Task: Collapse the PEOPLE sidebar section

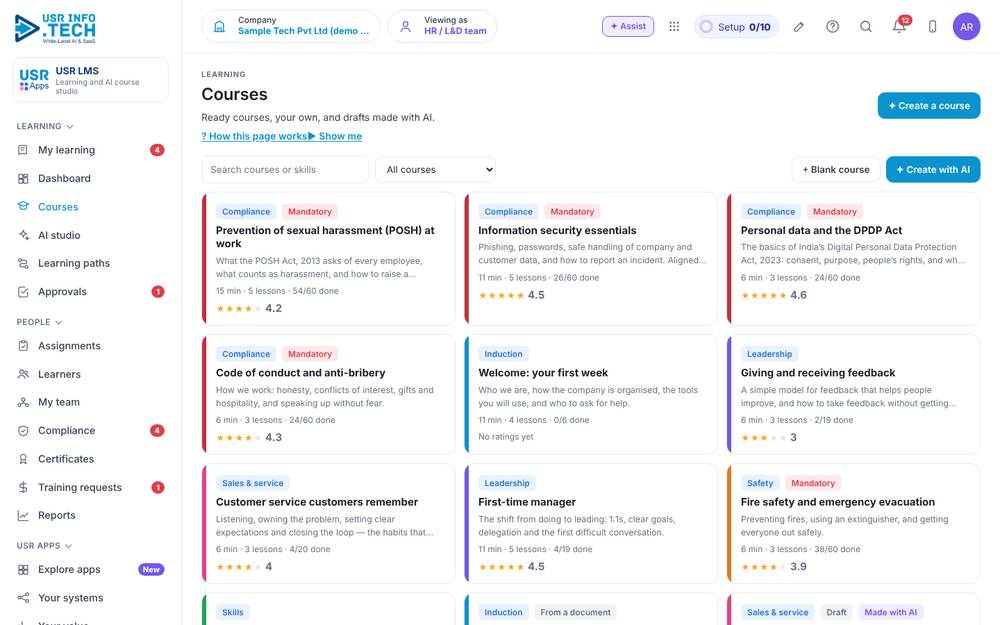Action: click(39, 322)
